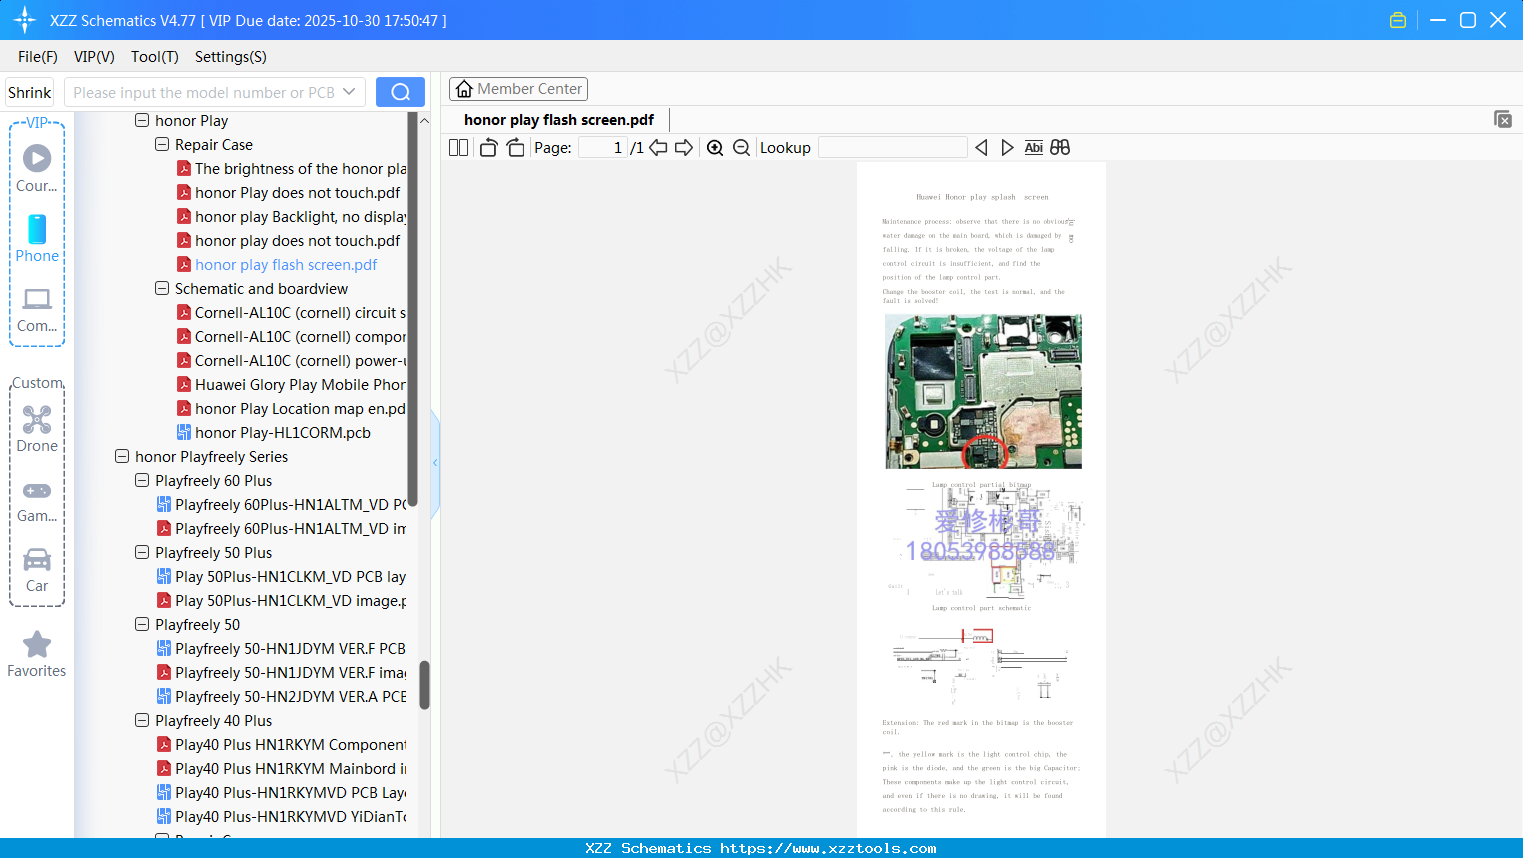Collapse honor Playfreely Series node

tap(122, 457)
